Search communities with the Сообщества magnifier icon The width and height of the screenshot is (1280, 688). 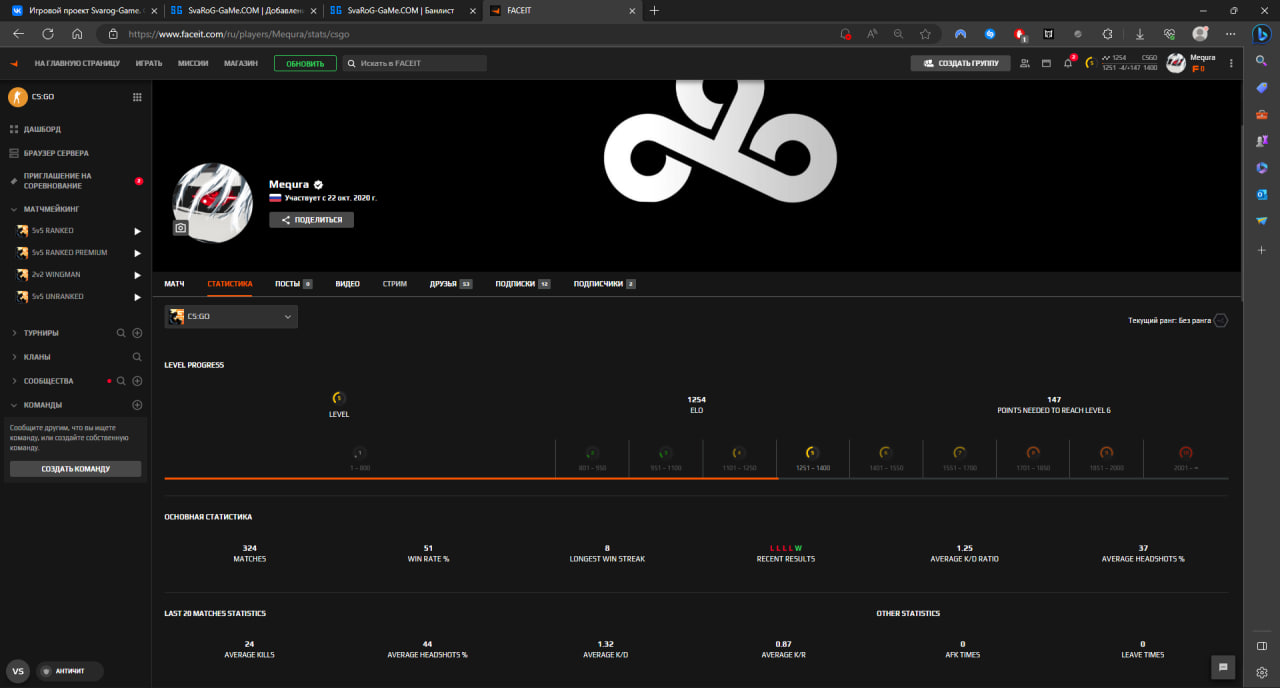[x=121, y=381]
